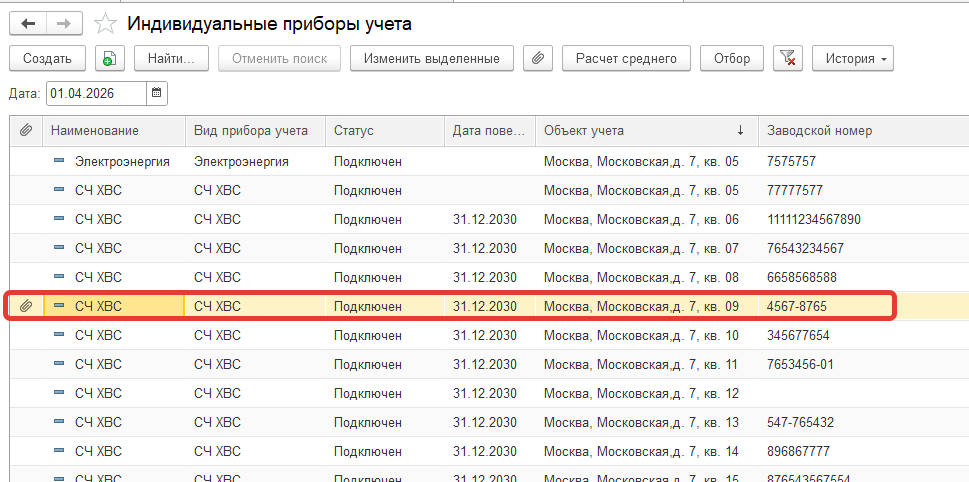969x482 pixels.
Task: Clear the filter using the funnel icon
Action: (788, 59)
